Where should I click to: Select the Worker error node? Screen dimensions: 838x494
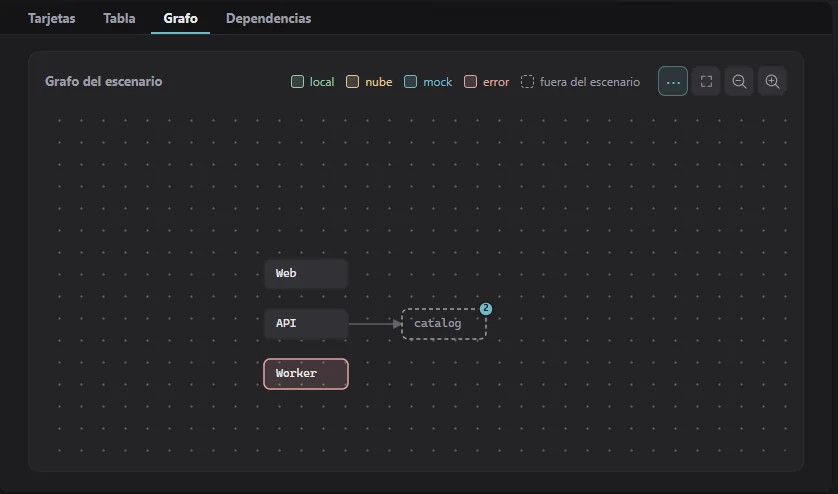[x=306, y=374]
